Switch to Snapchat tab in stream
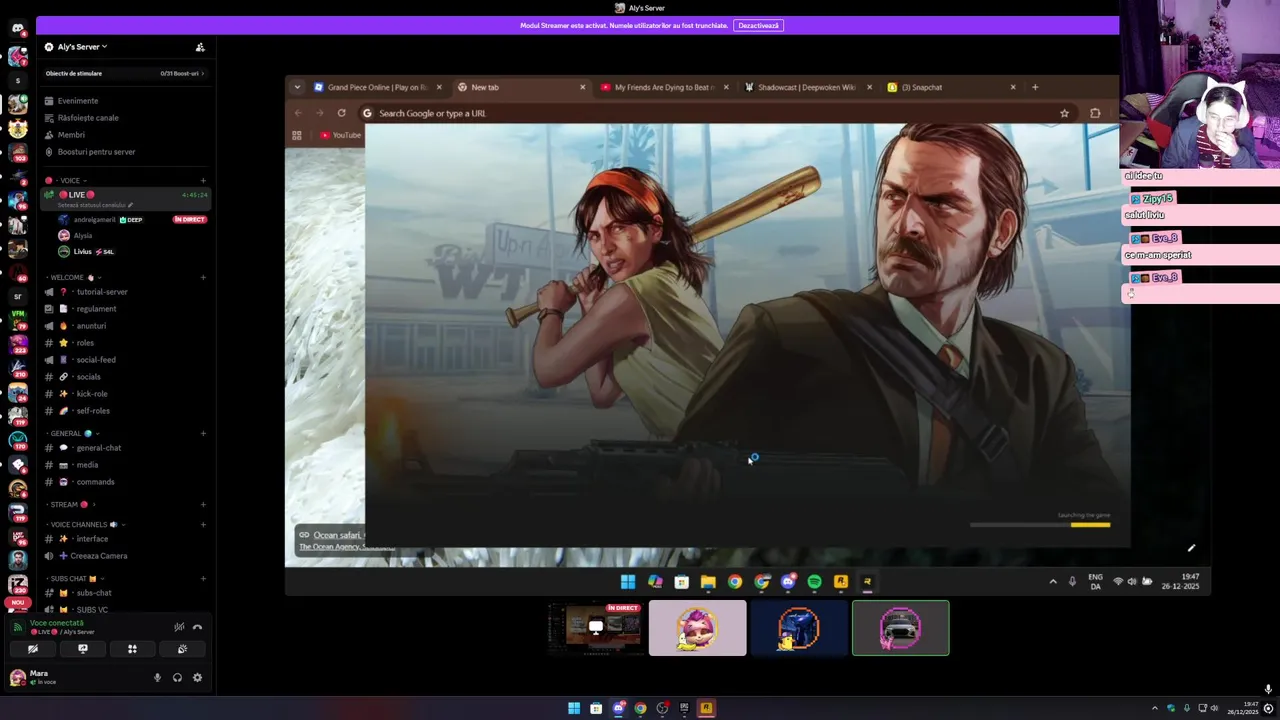This screenshot has width=1280, height=720. coord(951,87)
